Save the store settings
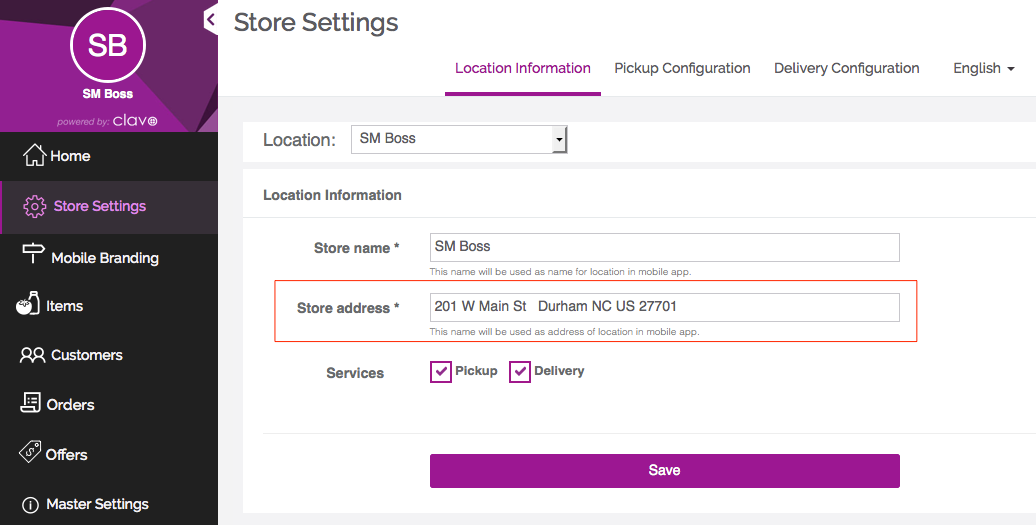 pyautogui.click(x=664, y=471)
